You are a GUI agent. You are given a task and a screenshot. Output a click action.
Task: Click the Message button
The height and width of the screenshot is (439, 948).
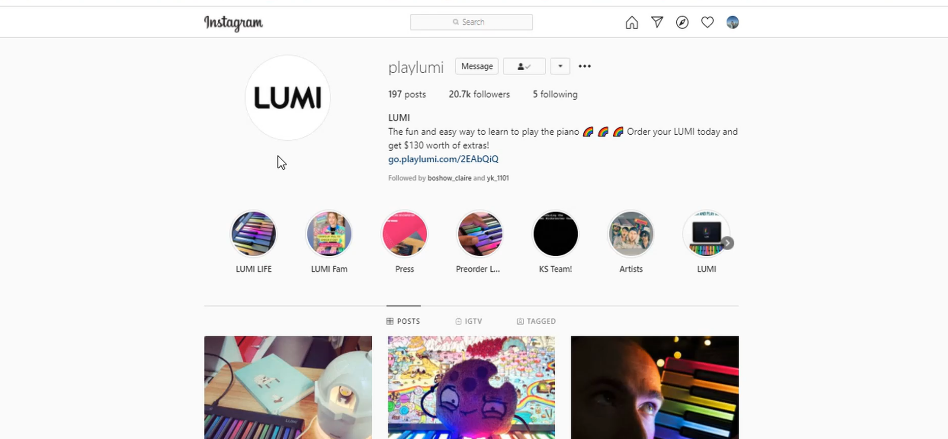(x=477, y=67)
